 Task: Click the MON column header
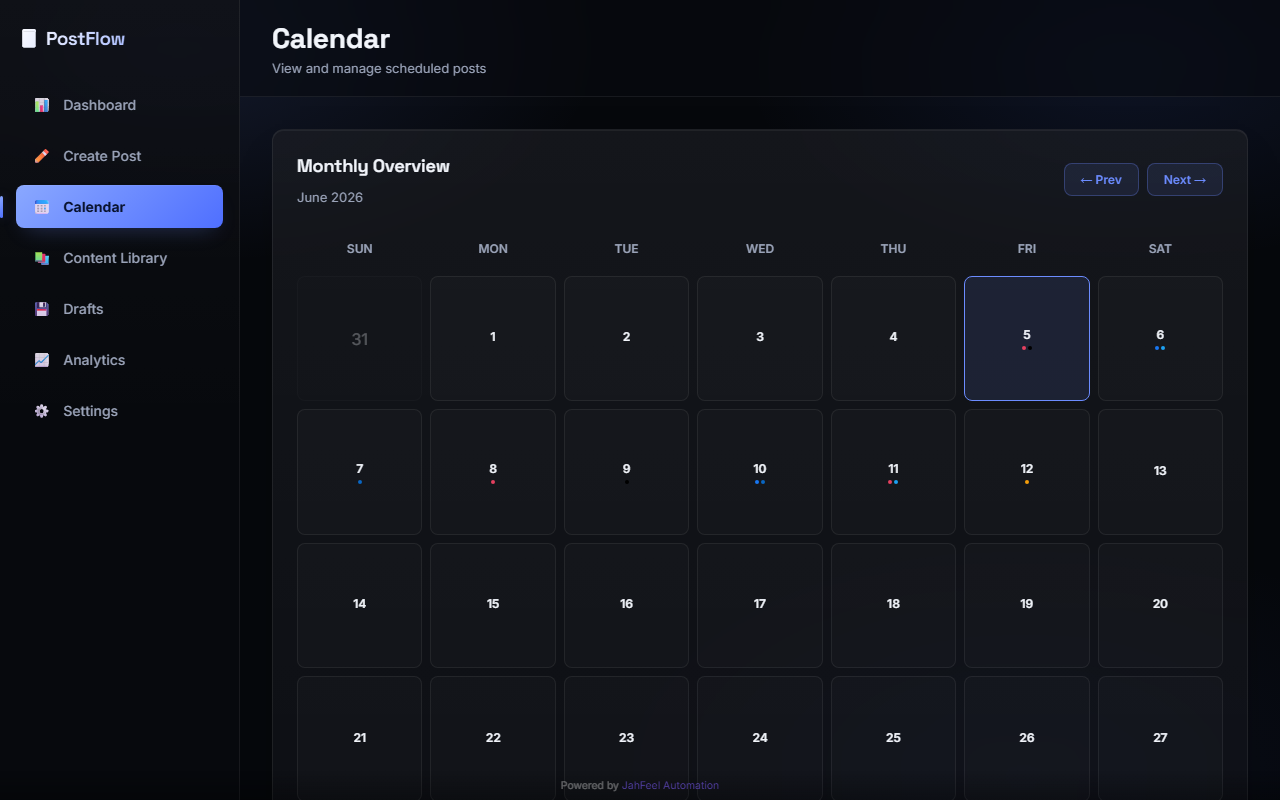[x=493, y=249]
